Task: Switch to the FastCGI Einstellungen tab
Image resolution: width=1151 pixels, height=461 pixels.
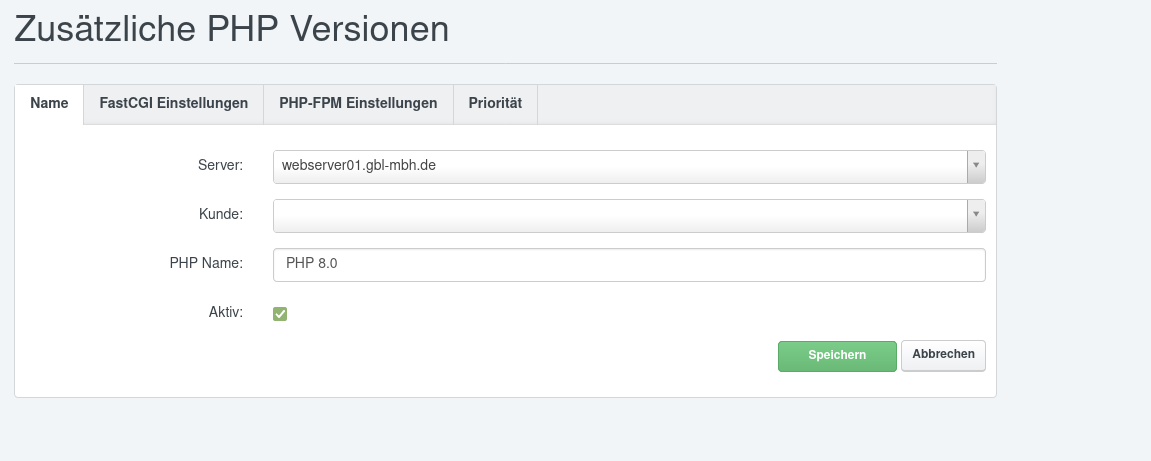Action: point(173,104)
